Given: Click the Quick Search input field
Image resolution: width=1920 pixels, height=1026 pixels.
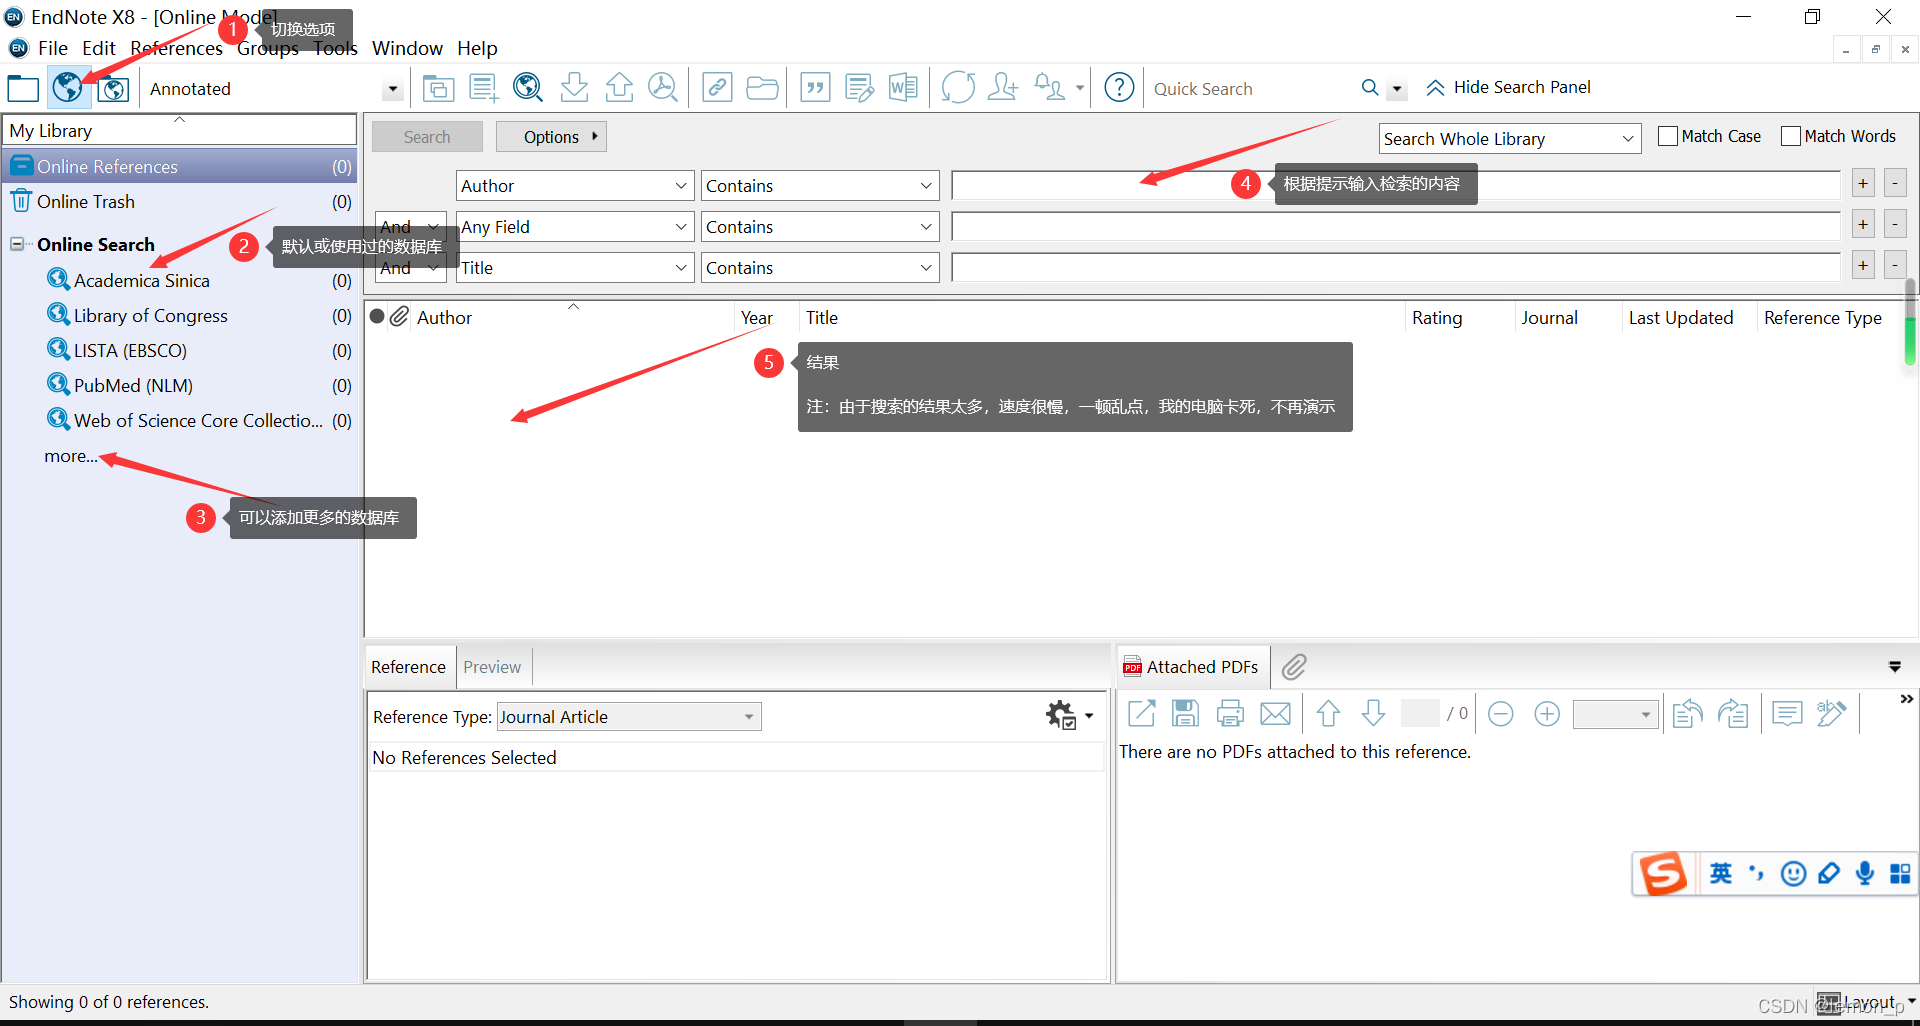Looking at the screenshot, I should 1251,89.
